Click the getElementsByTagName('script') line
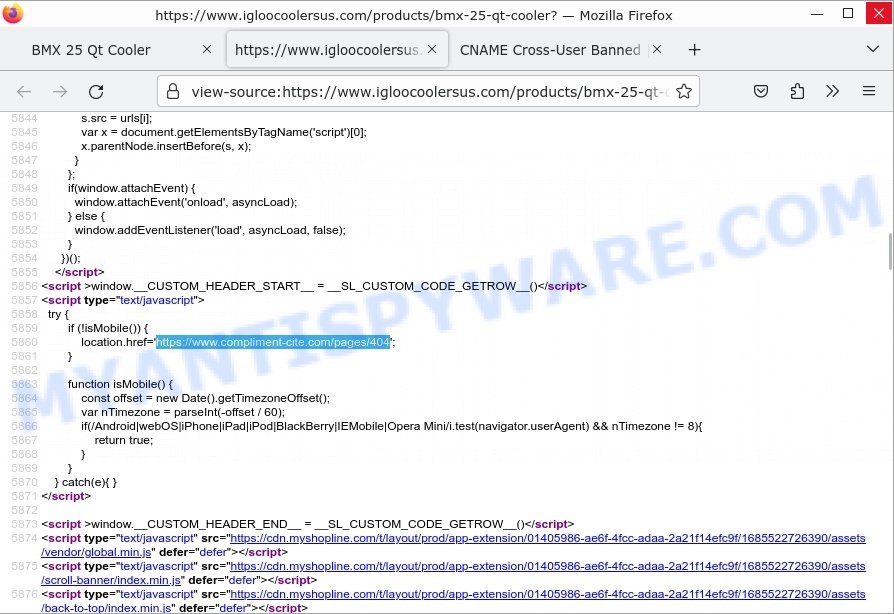 224,132
